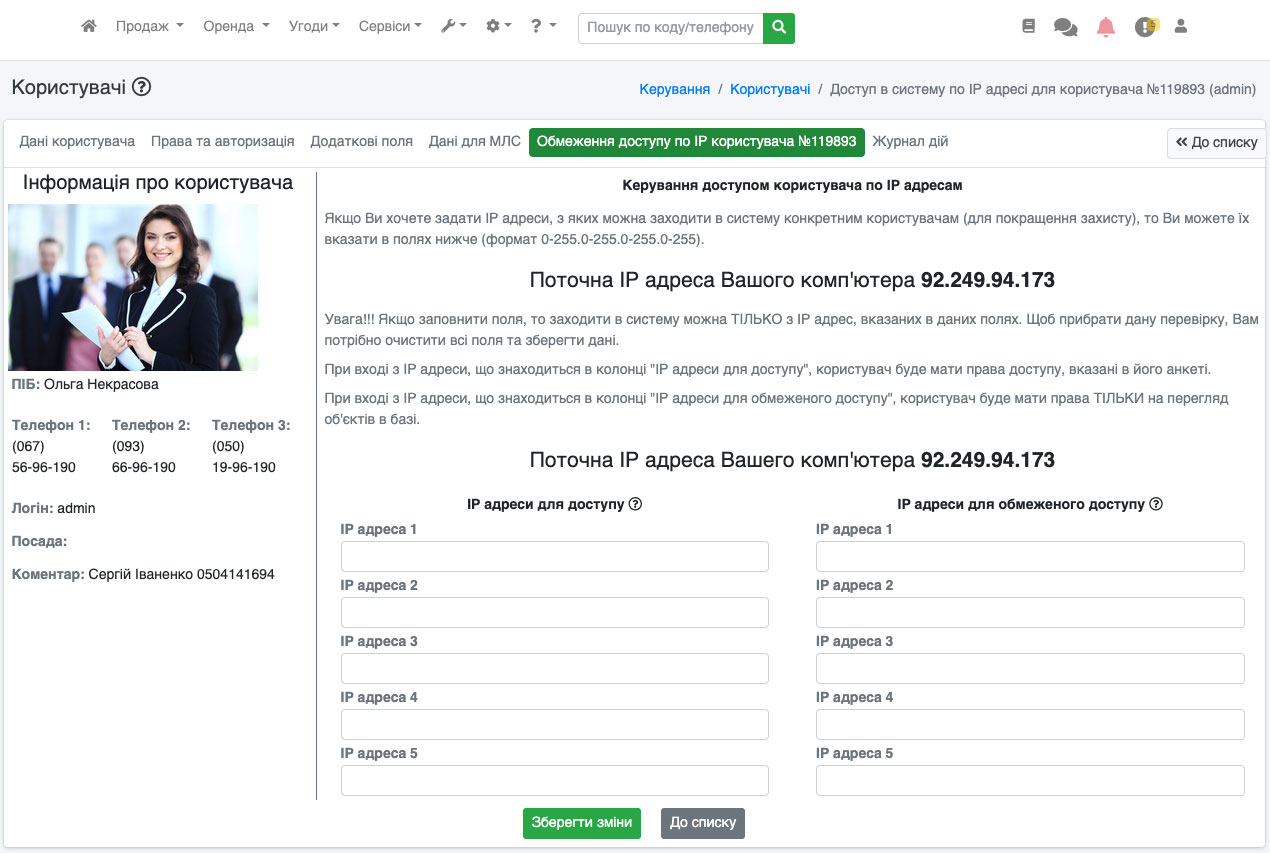Click the Зберегти зміни button
1270x853 pixels.
pyautogui.click(x=581, y=823)
